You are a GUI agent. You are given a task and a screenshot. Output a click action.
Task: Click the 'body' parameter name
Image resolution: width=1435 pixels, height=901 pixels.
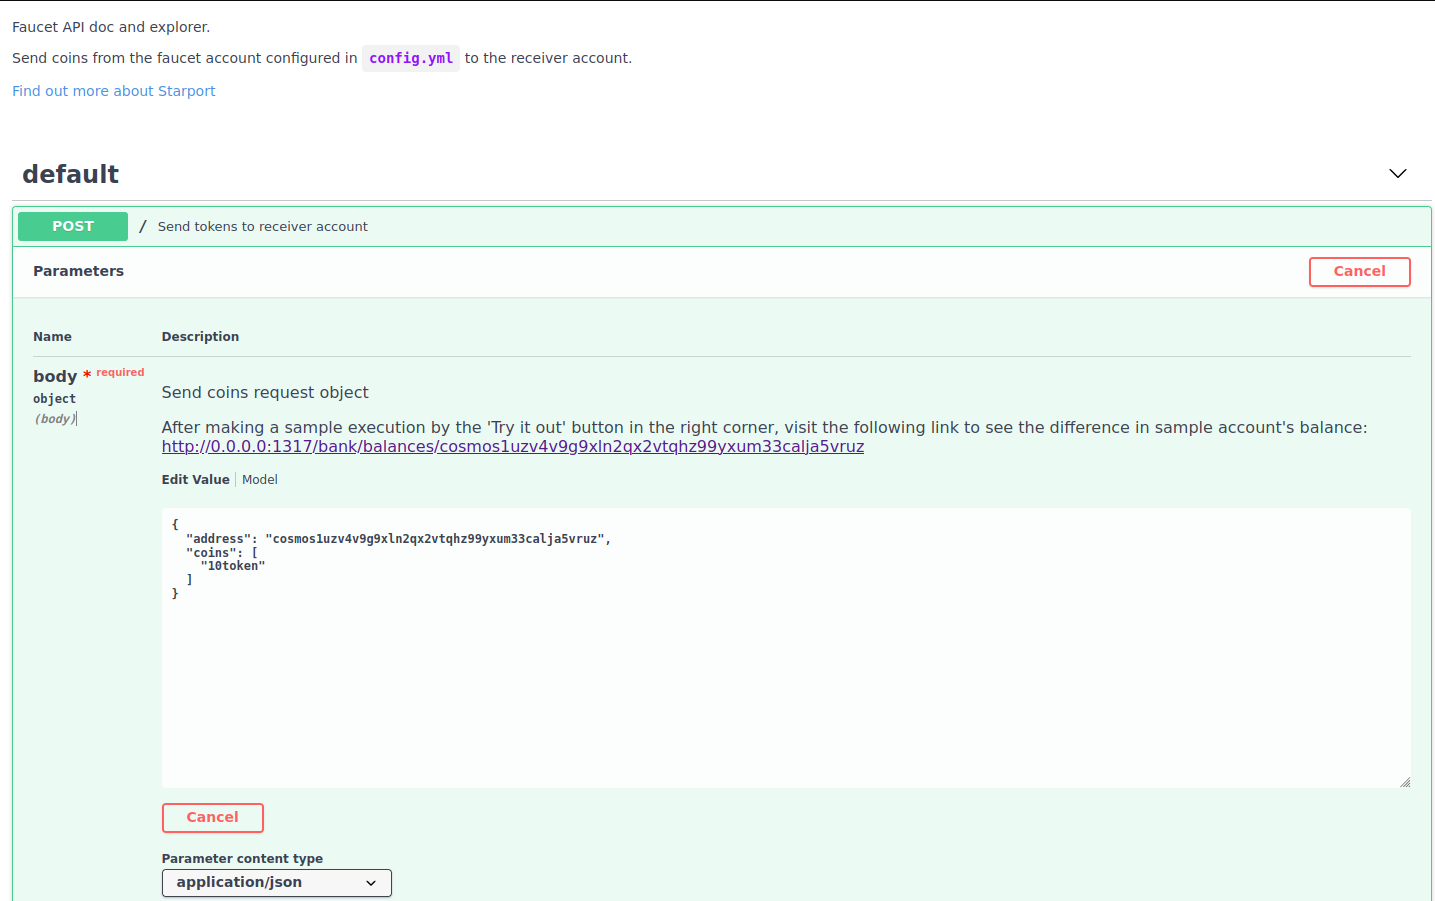pos(55,377)
